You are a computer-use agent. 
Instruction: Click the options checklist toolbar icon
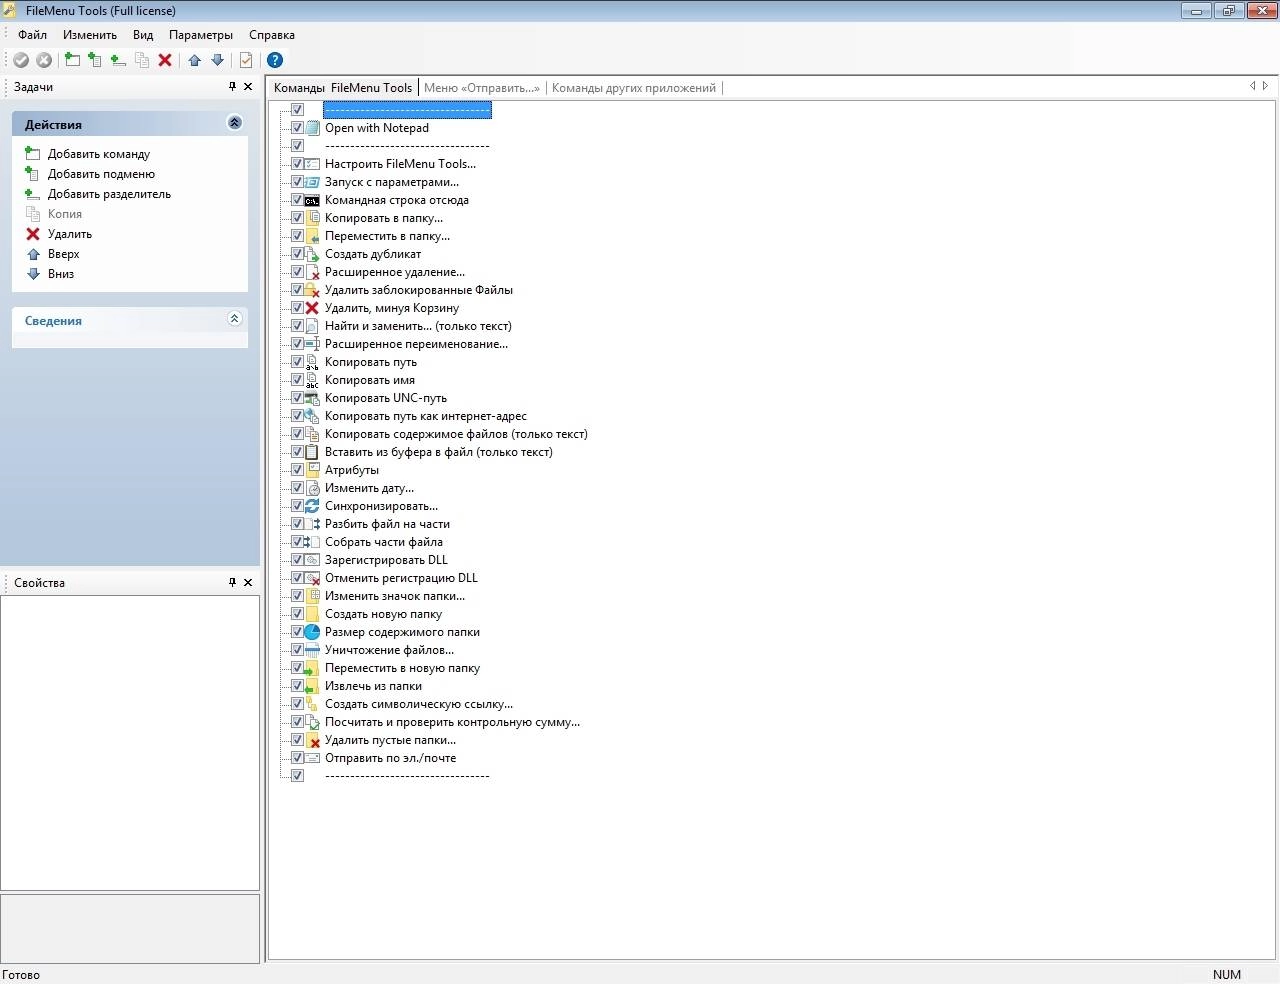(246, 60)
